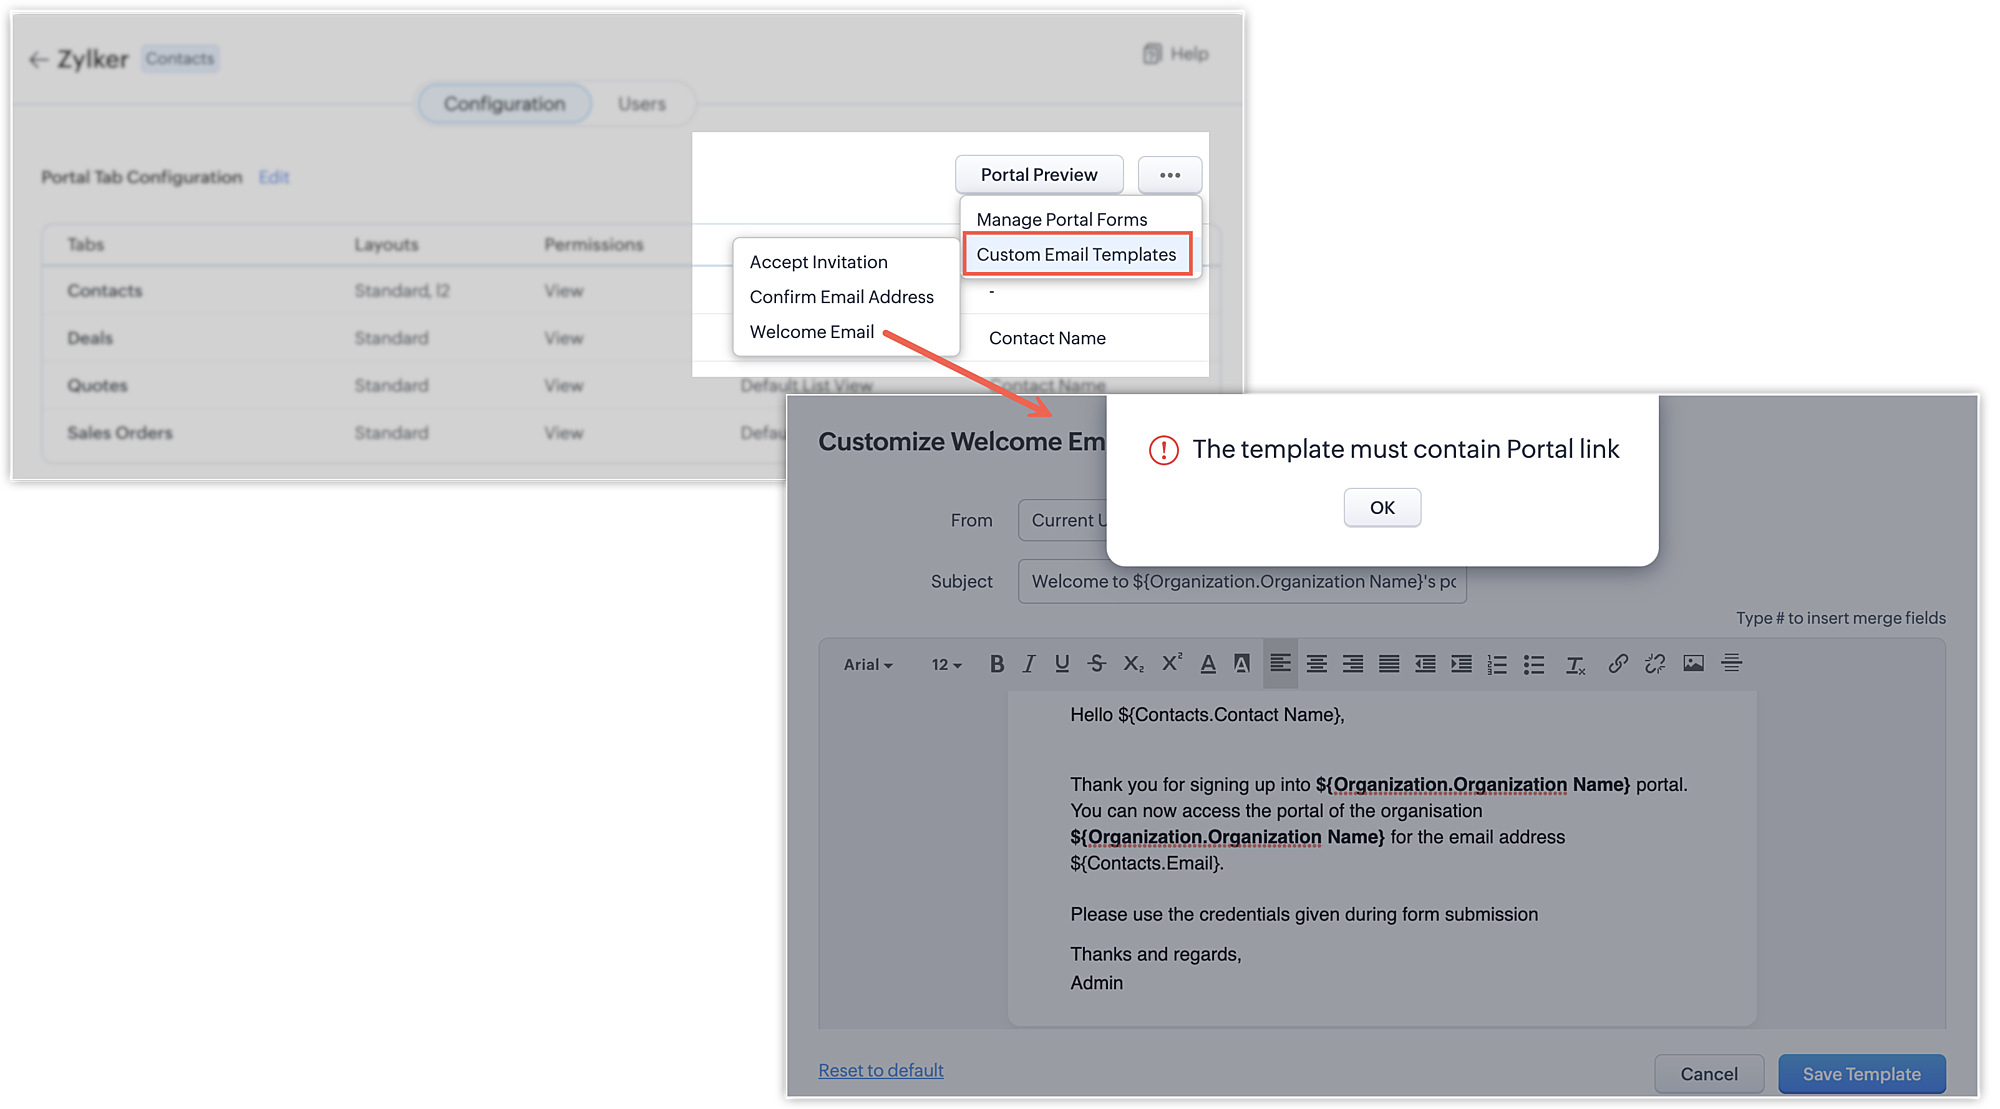Toggle underline text formatting
This screenshot has height=1109, width=2000.
(x=1062, y=664)
